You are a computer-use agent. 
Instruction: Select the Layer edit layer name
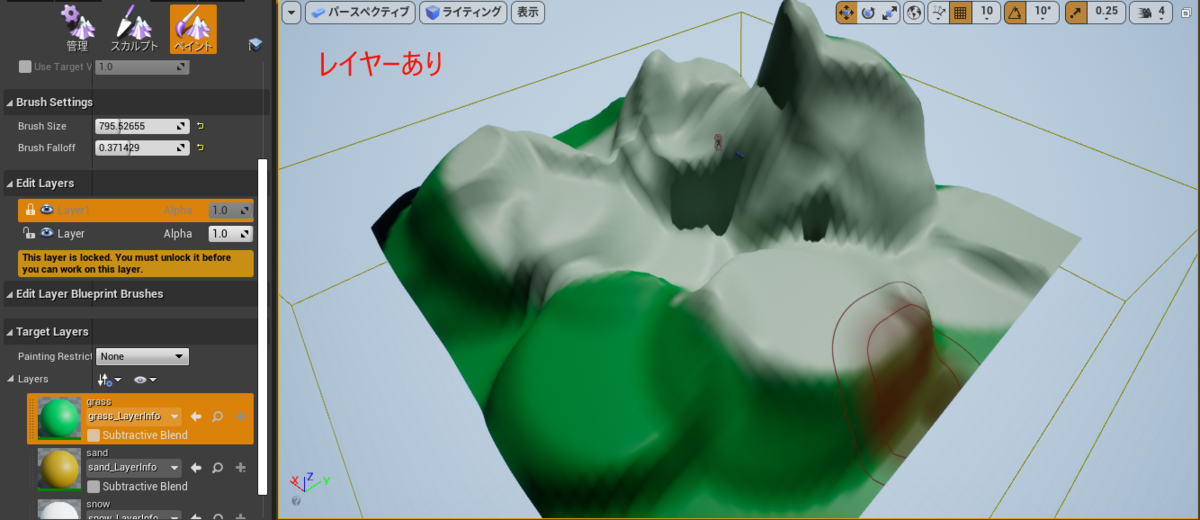point(71,233)
